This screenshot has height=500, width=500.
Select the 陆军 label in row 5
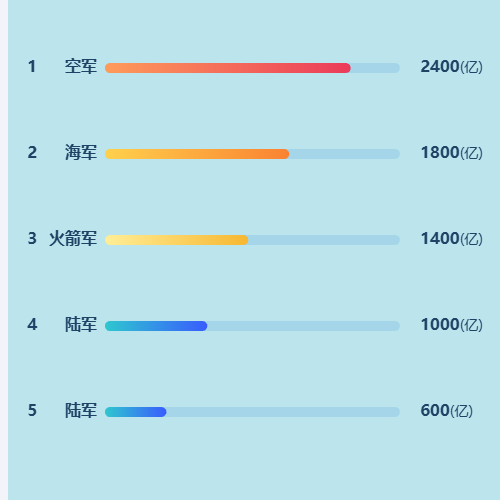(81, 410)
